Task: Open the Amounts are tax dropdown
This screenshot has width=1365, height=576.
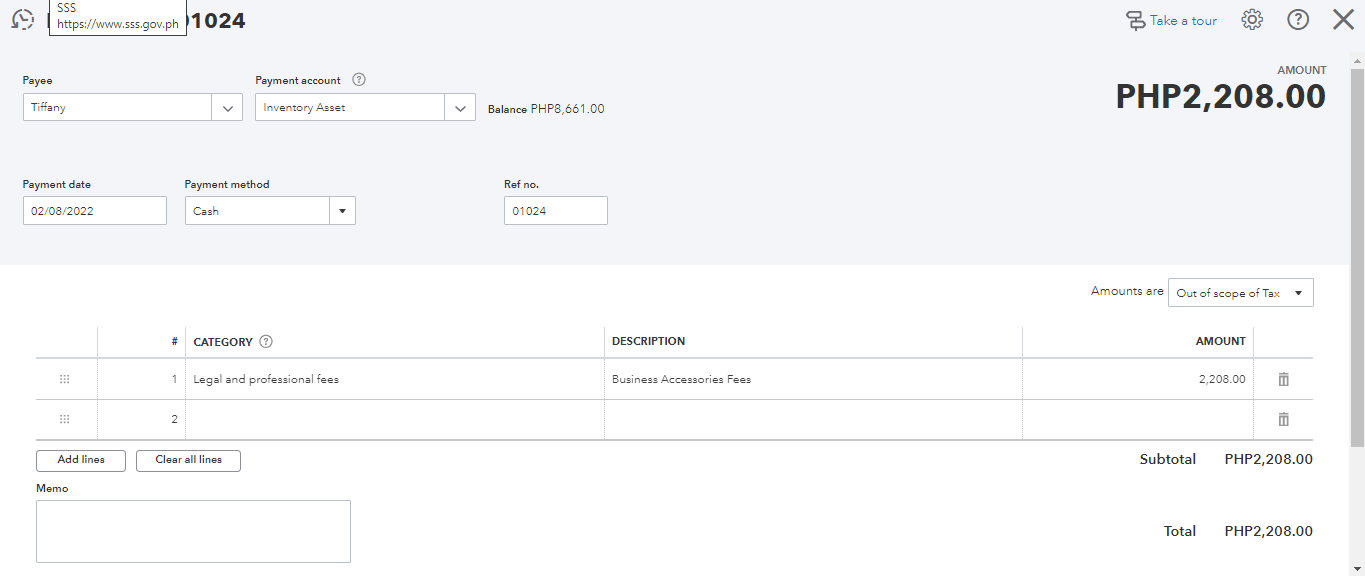Action: (x=1241, y=293)
